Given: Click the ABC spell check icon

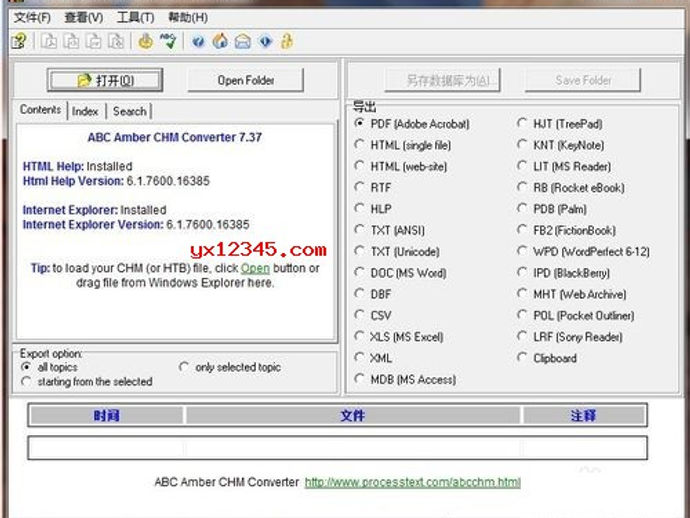Looking at the screenshot, I should click(168, 41).
